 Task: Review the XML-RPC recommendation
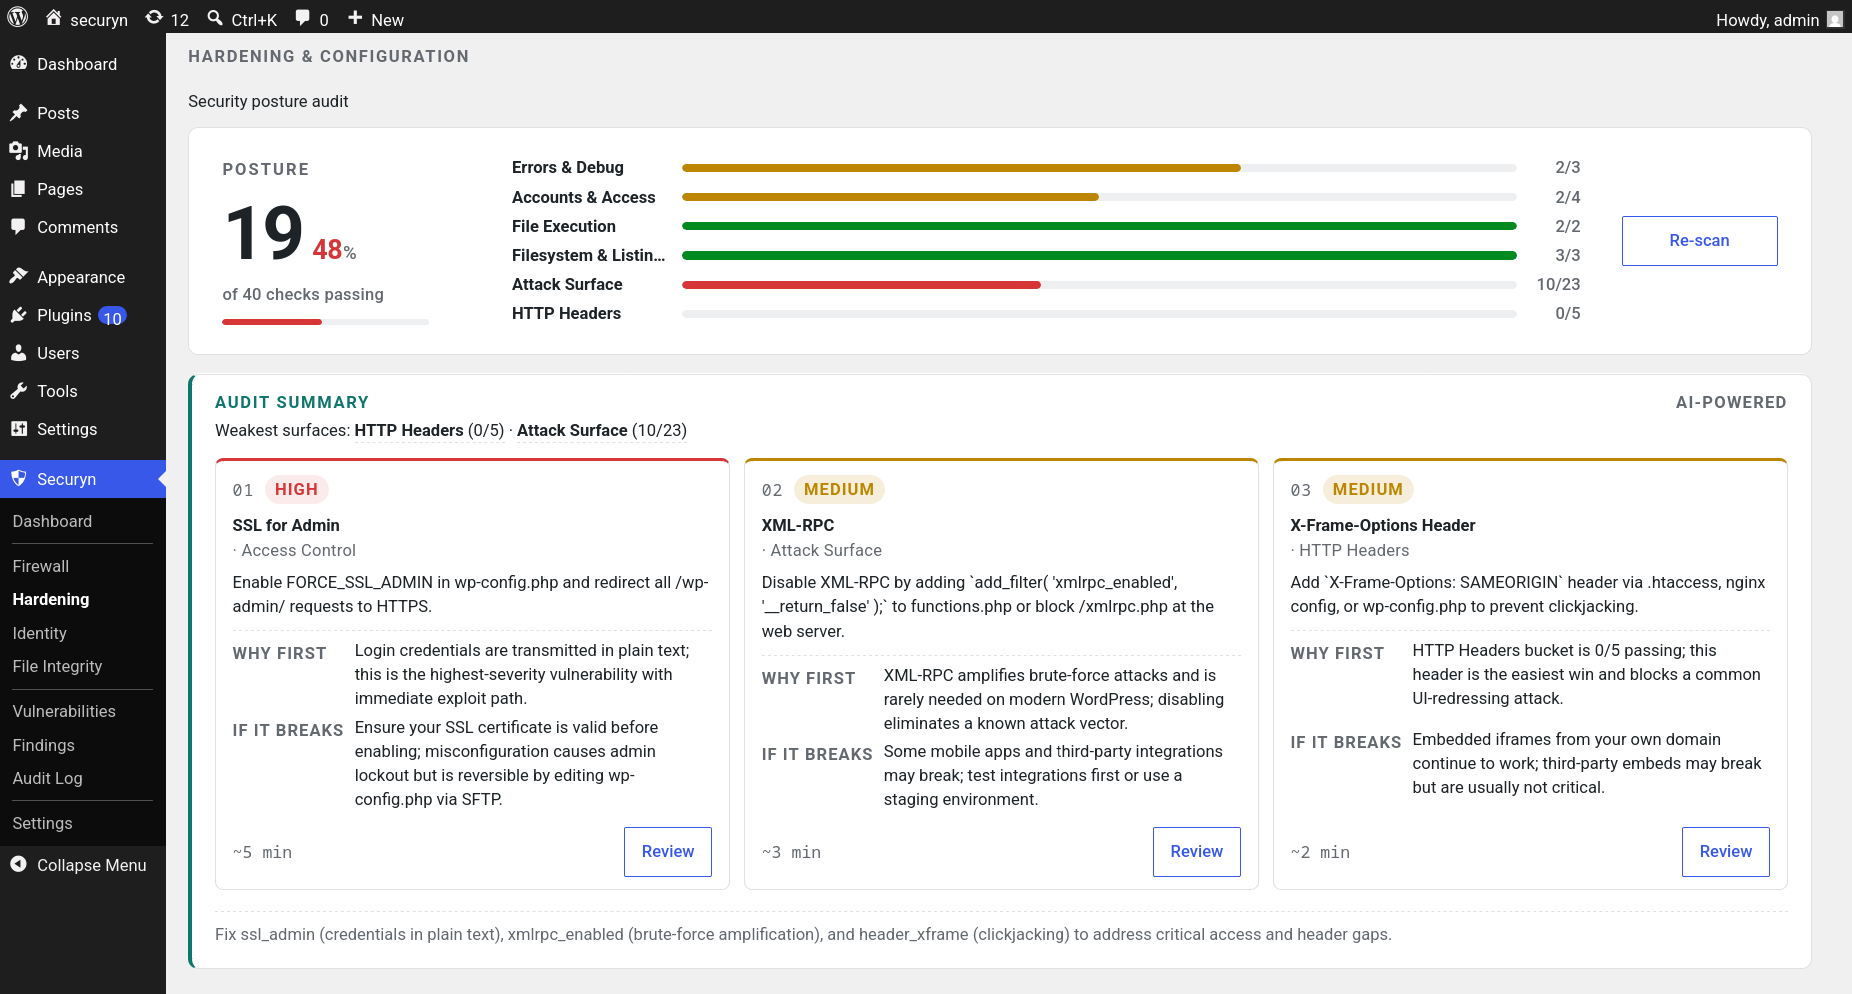1197,852
